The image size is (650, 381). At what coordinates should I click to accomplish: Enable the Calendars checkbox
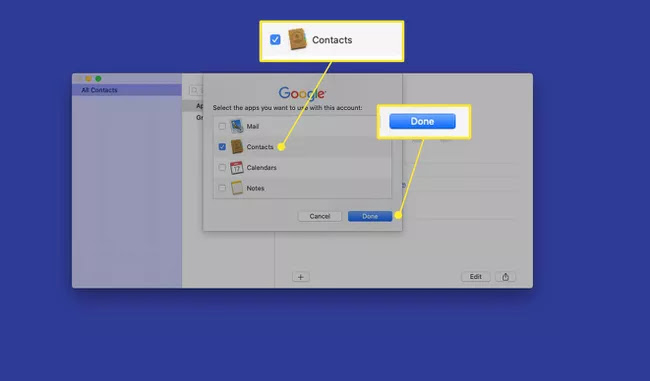point(222,167)
